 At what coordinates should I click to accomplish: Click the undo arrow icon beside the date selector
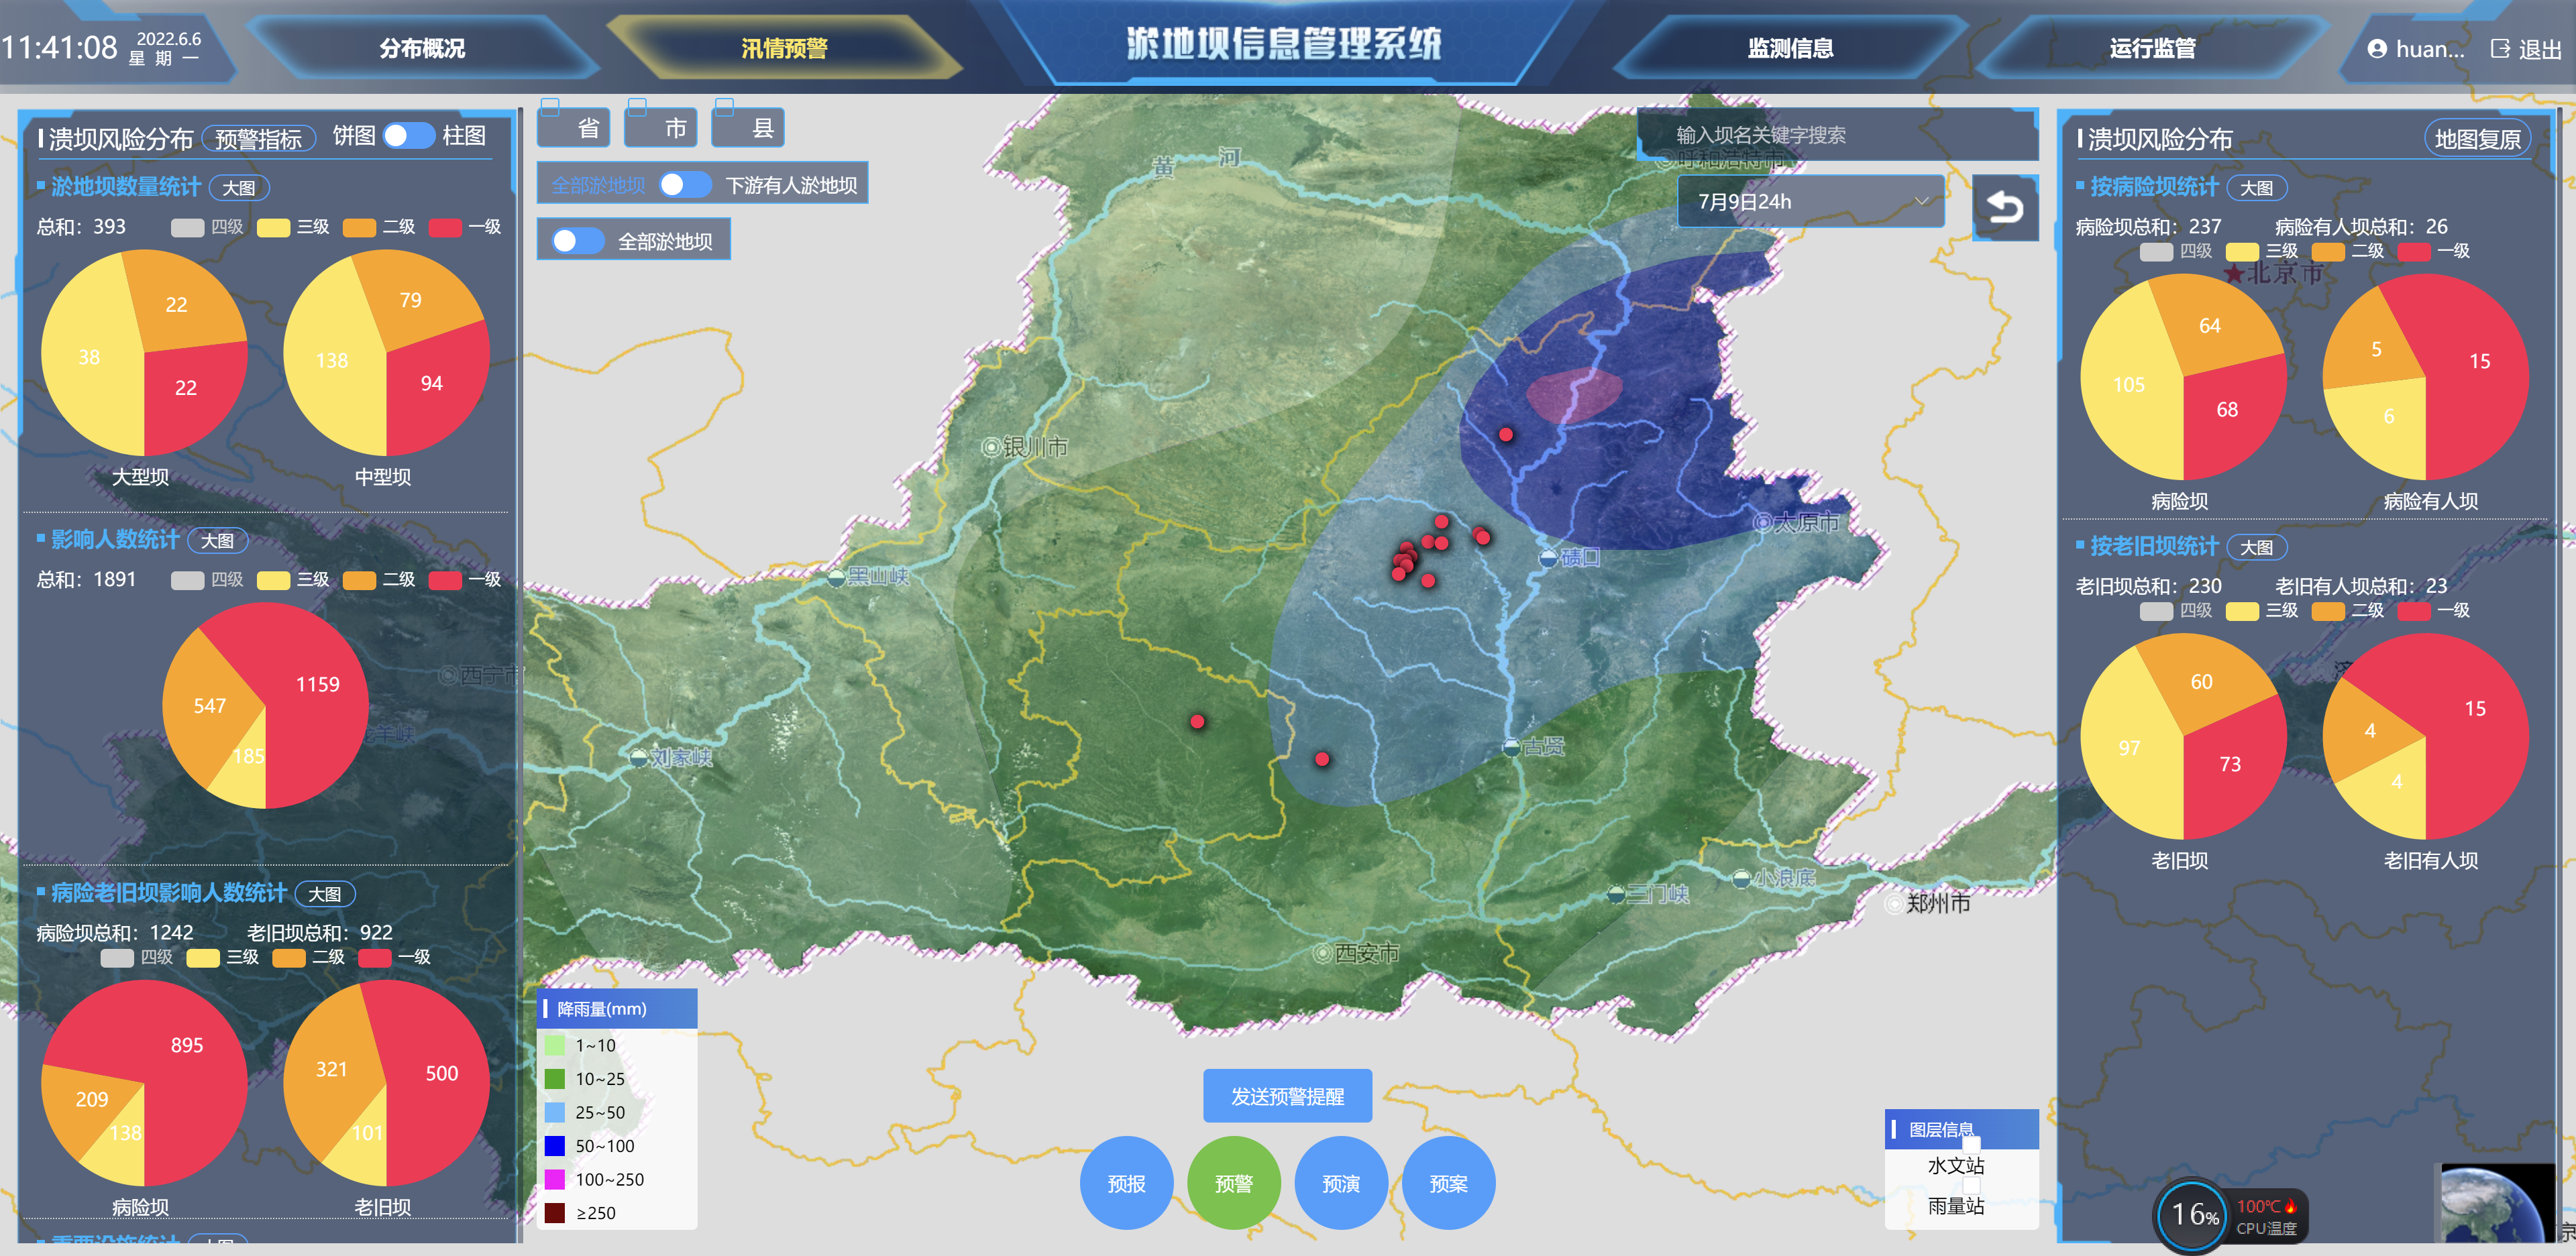click(x=2004, y=207)
